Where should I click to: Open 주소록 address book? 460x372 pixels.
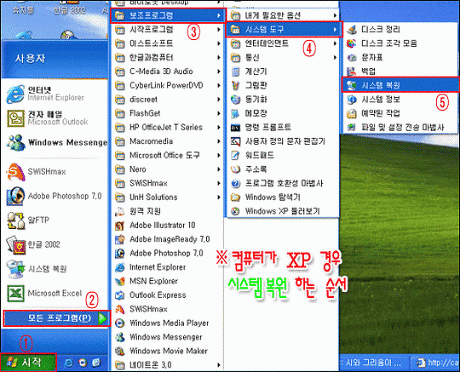[283, 169]
